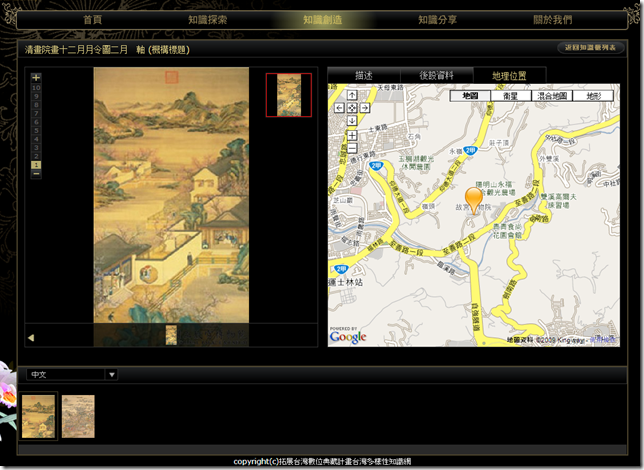Image resolution: width=644 pixels, height=470 pixels.
Task: Click the navigator overview thumbnail with red frame
Action: tap(289, 95)
